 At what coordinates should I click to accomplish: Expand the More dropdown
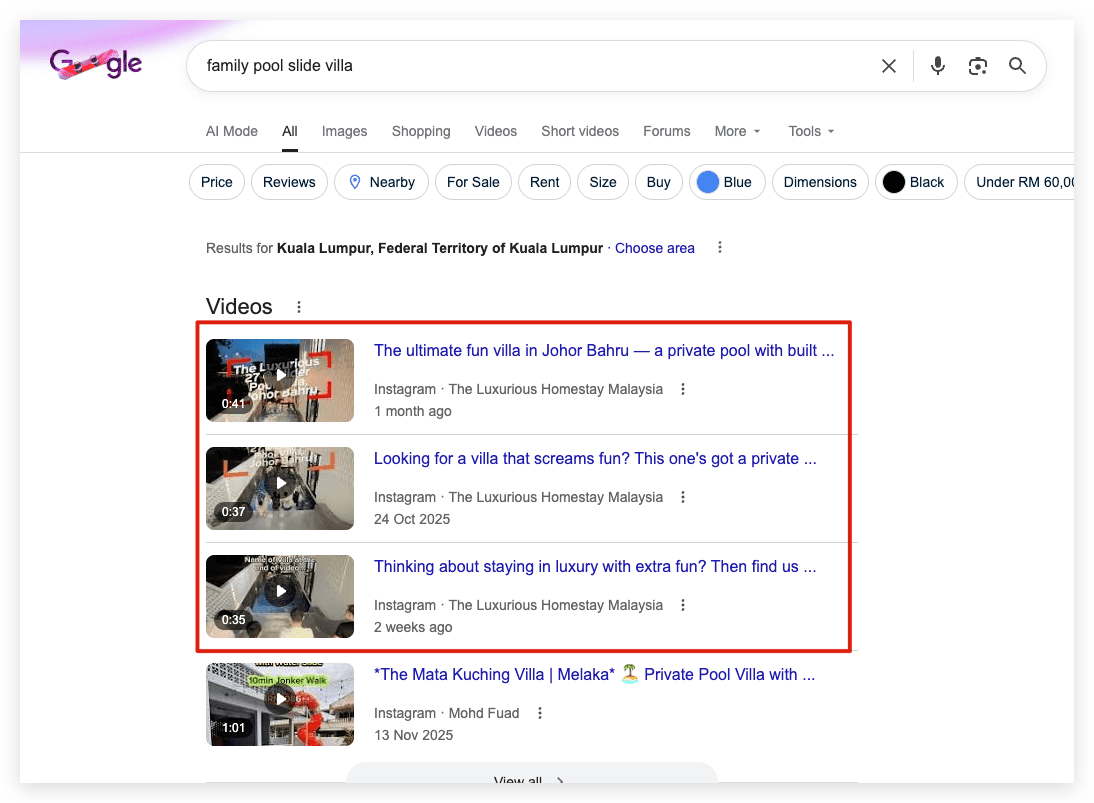[x=737, y=131]
